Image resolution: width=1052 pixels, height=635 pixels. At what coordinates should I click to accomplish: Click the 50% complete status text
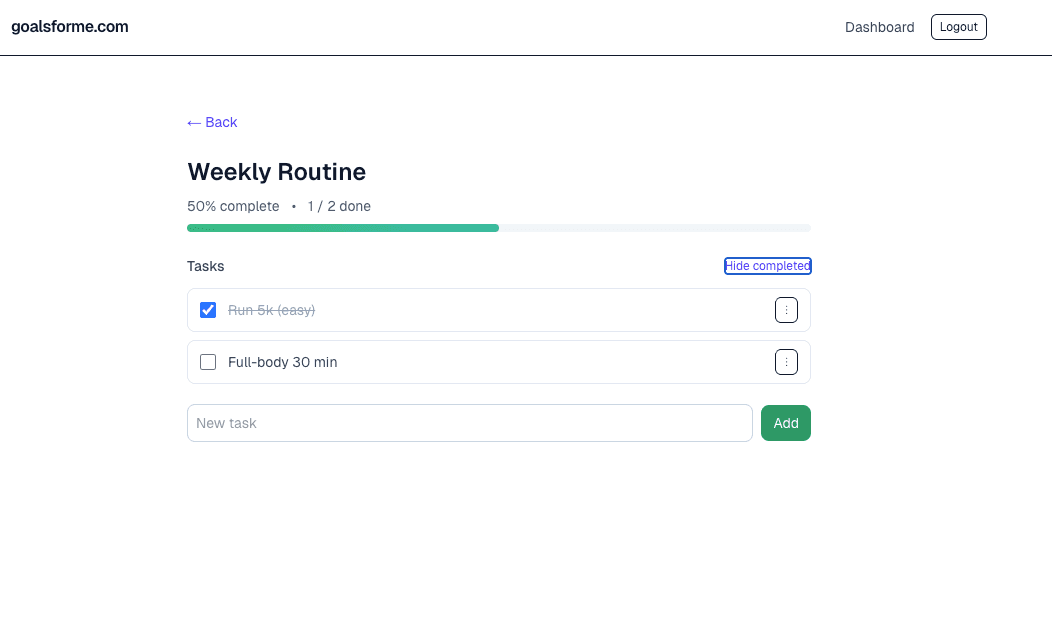tap(233, 206)
